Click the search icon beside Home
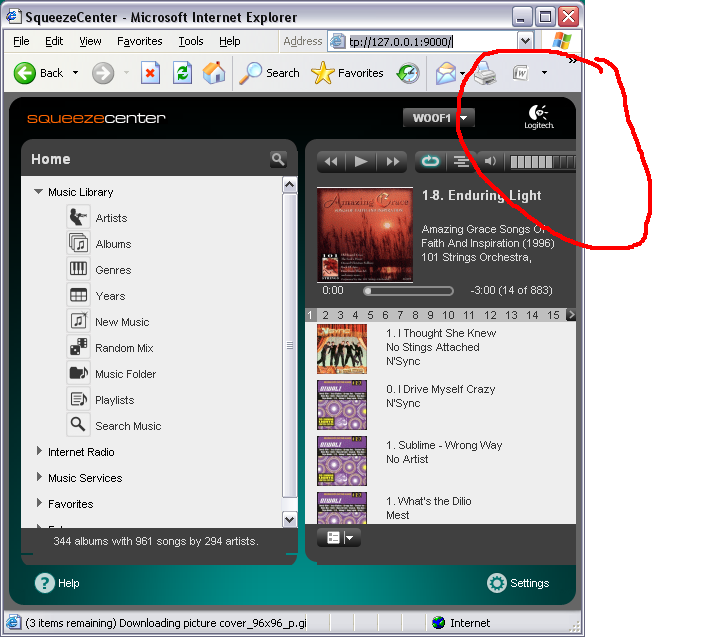 pyautogui.click(x=277, y=159)
